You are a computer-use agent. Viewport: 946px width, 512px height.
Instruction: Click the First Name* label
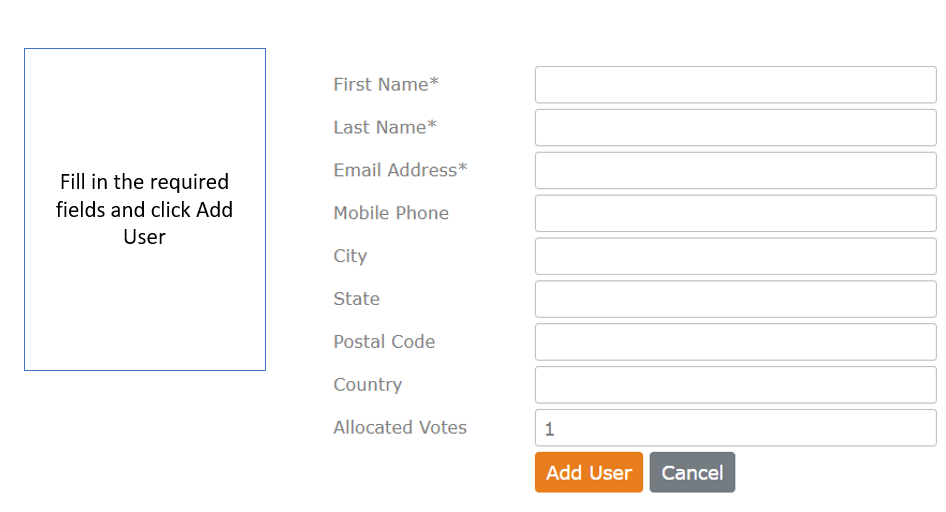pos(386,84)
